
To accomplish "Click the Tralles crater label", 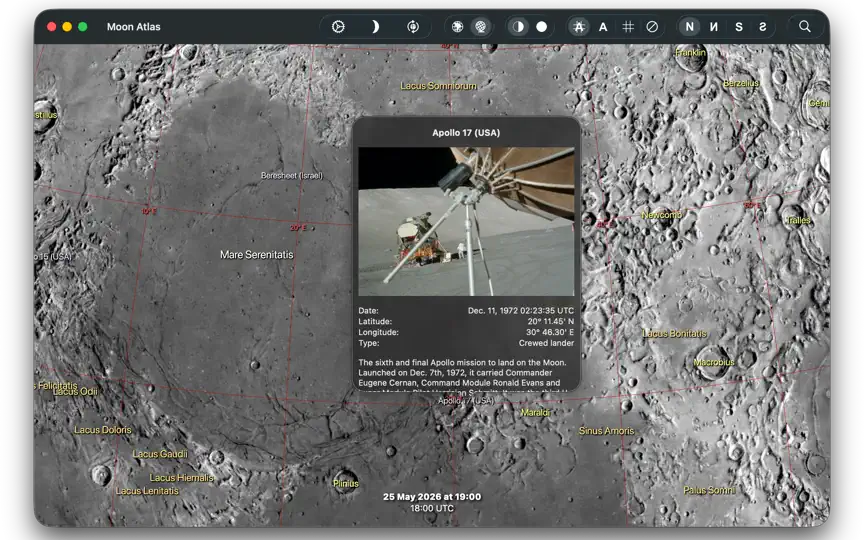I will (798, 220).
